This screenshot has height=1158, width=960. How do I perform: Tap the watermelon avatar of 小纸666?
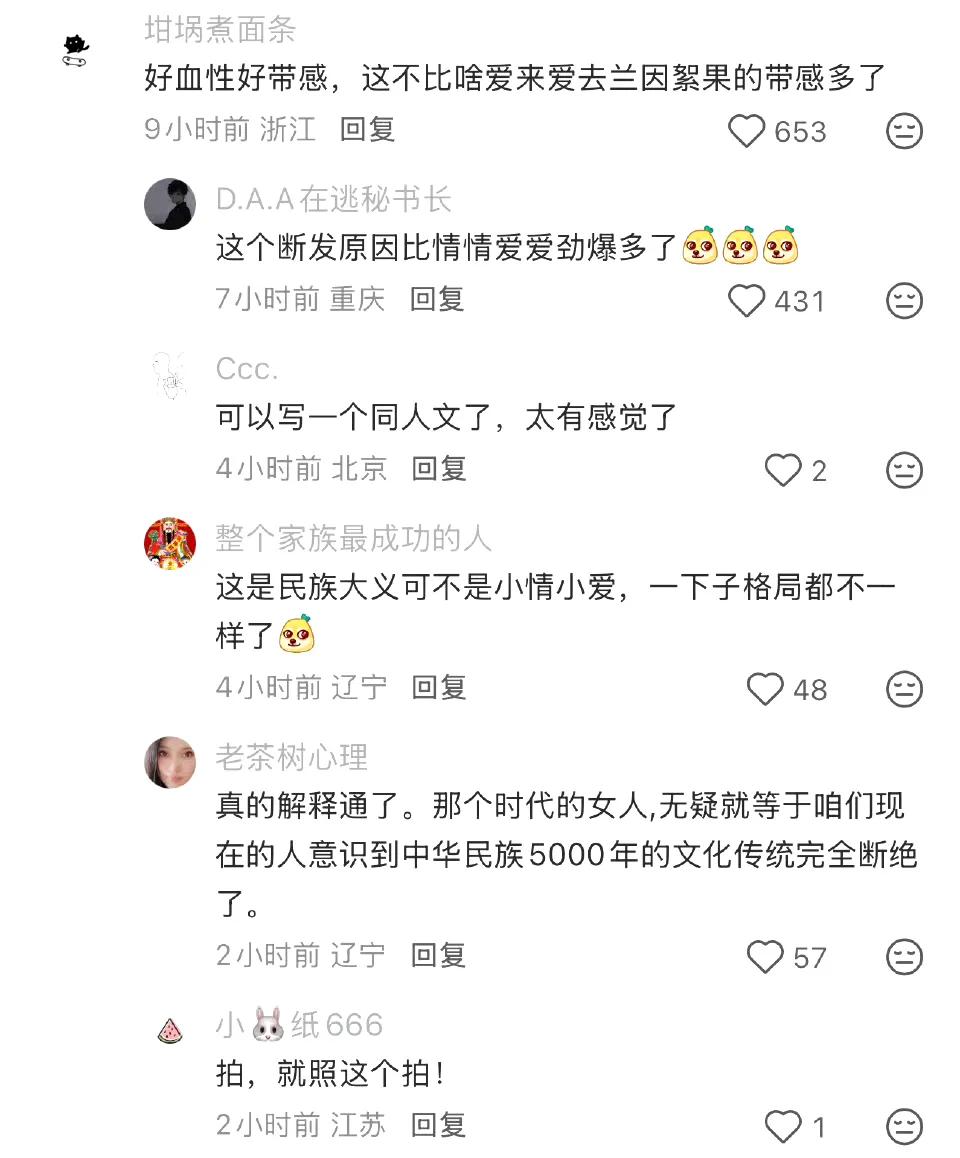pyautogui.click(x=170, y=1030)
